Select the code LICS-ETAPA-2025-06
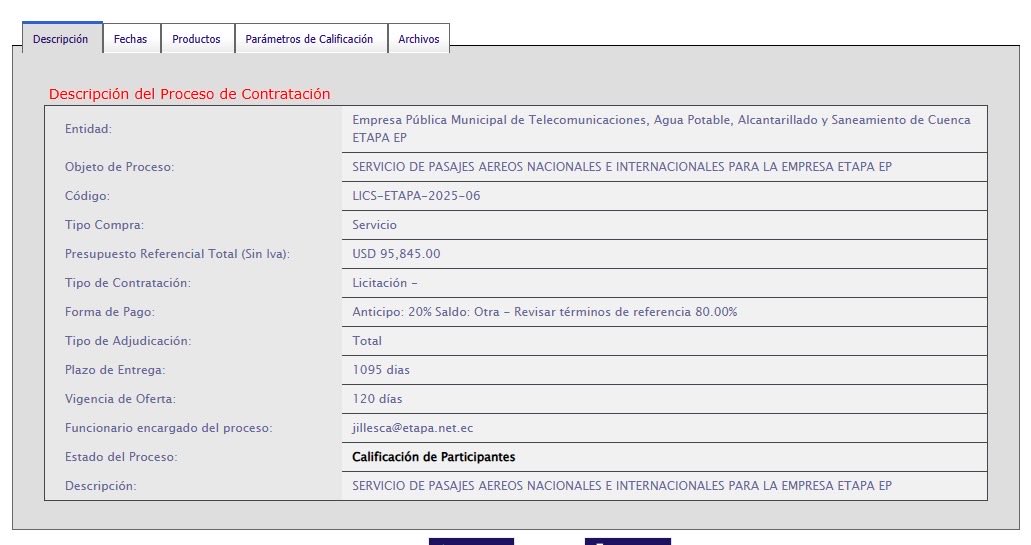Image resolution: width=1031 pixels, height=545 pixels. pyautogui.click(x=416, y=196)
